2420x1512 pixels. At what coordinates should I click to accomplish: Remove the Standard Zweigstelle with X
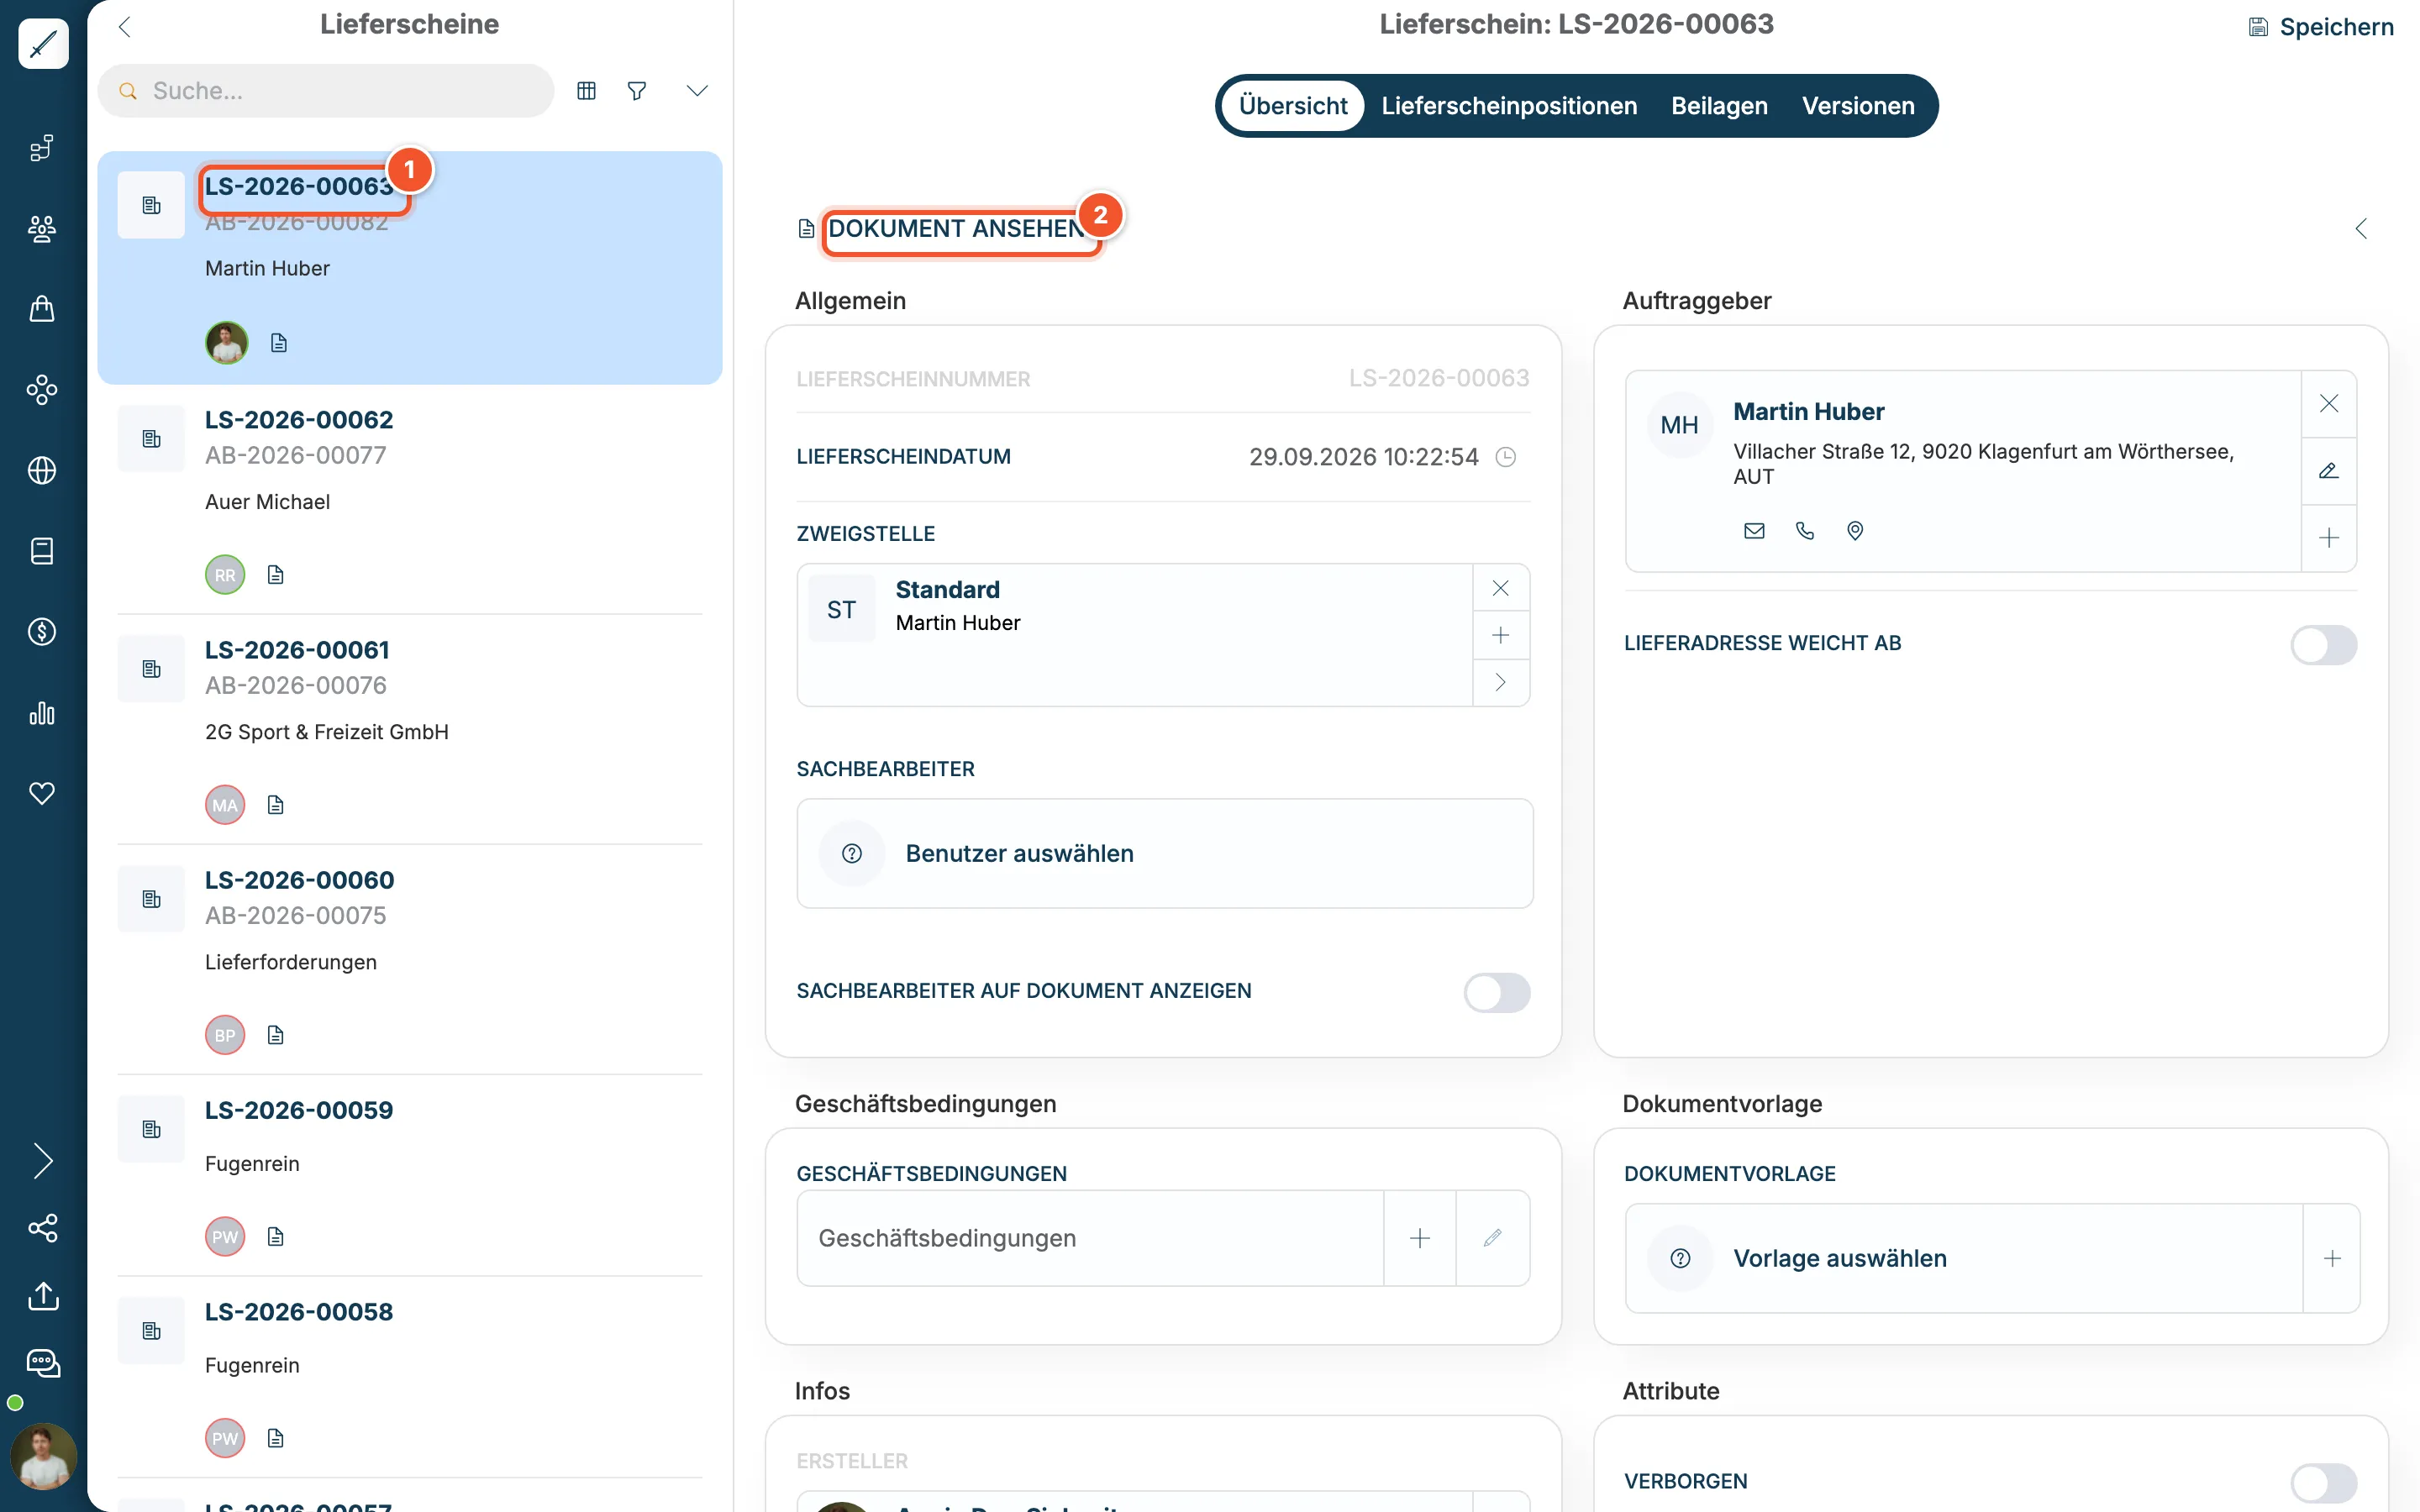click(1501, 588)
